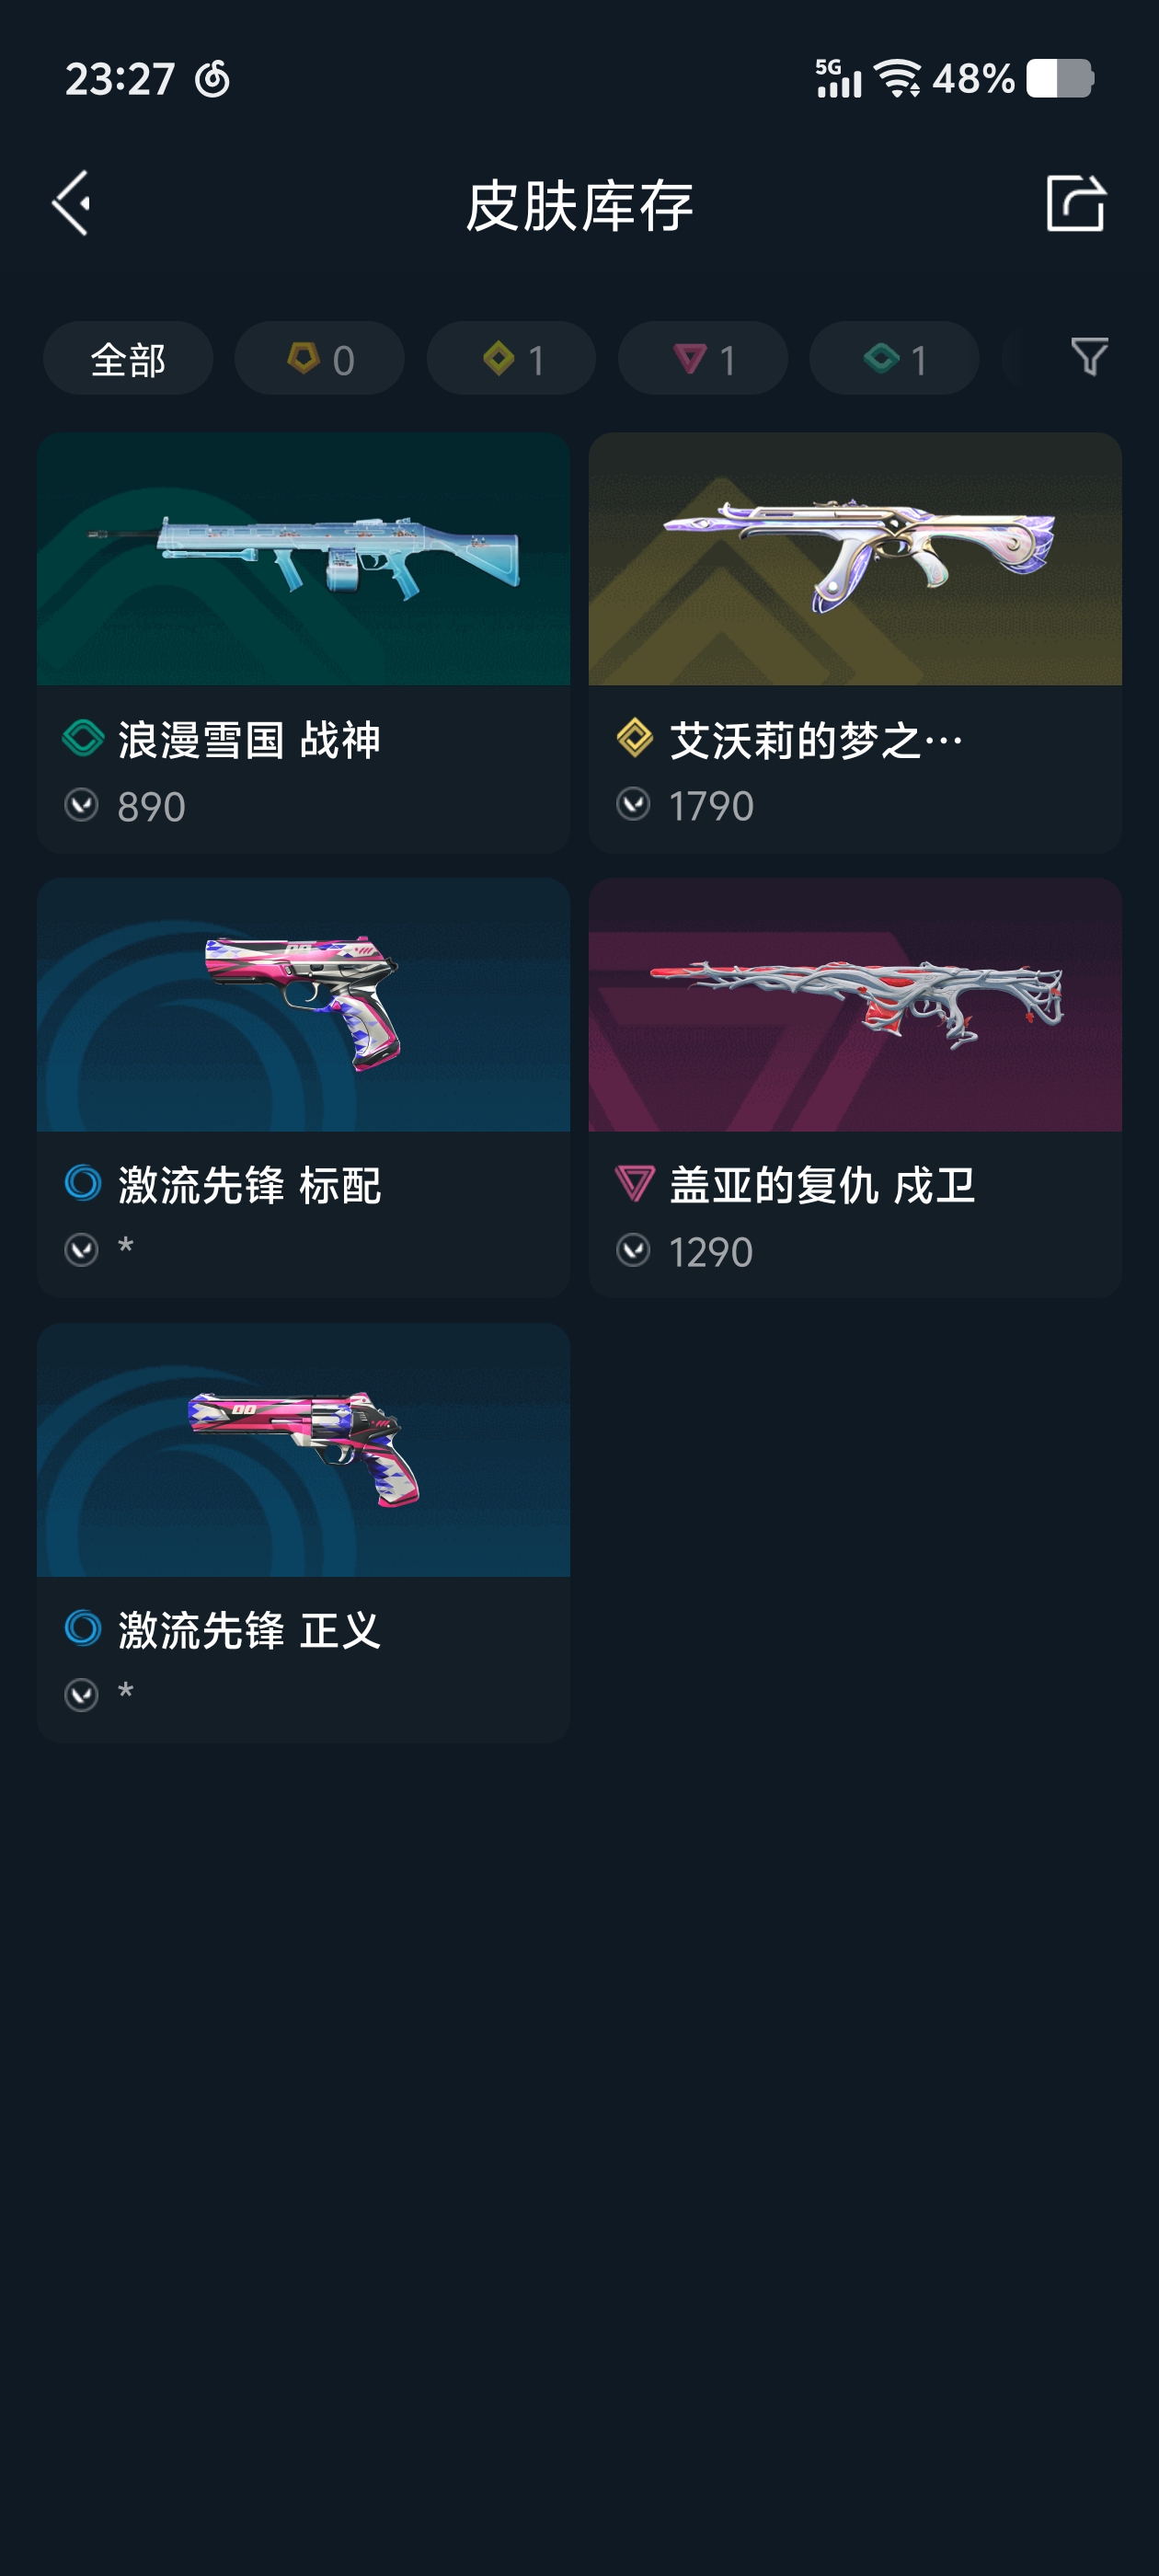
Task: Filter by green tier chip
Action: pyautogui.click(x=894, y=358)
